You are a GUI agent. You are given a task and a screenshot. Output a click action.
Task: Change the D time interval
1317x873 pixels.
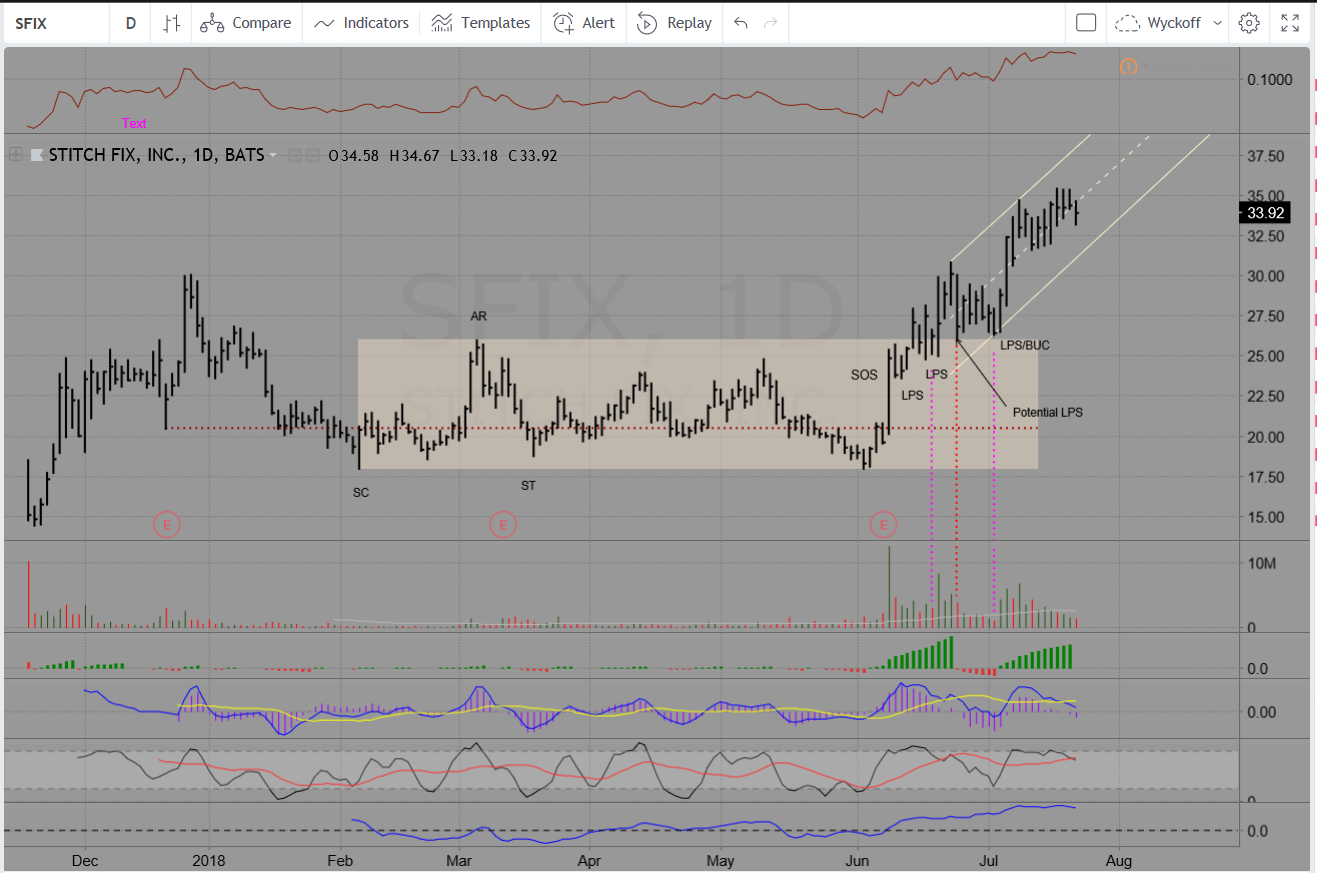pos(131,23)
